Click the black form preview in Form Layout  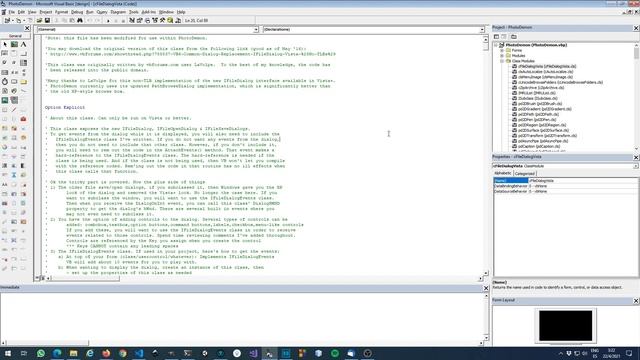[565, 325]
